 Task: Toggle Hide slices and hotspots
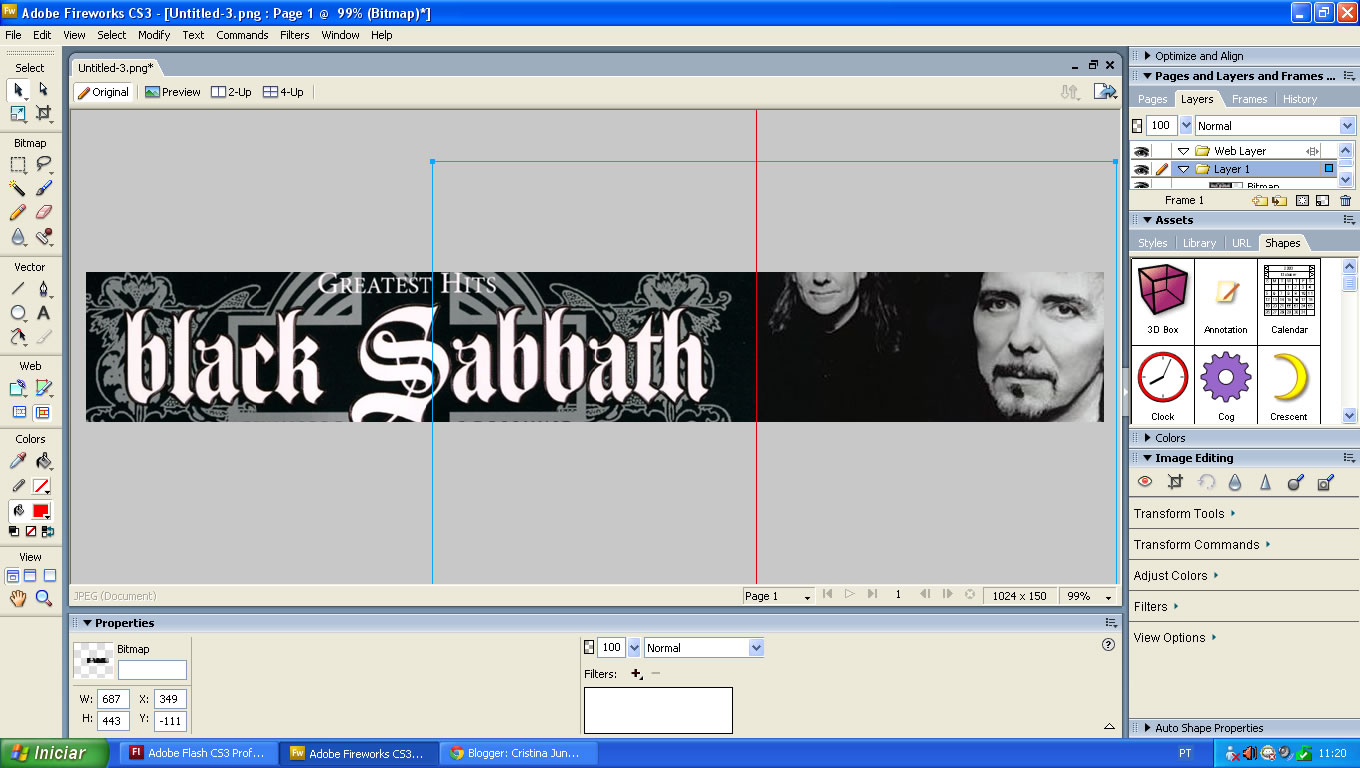click(19, 412)
